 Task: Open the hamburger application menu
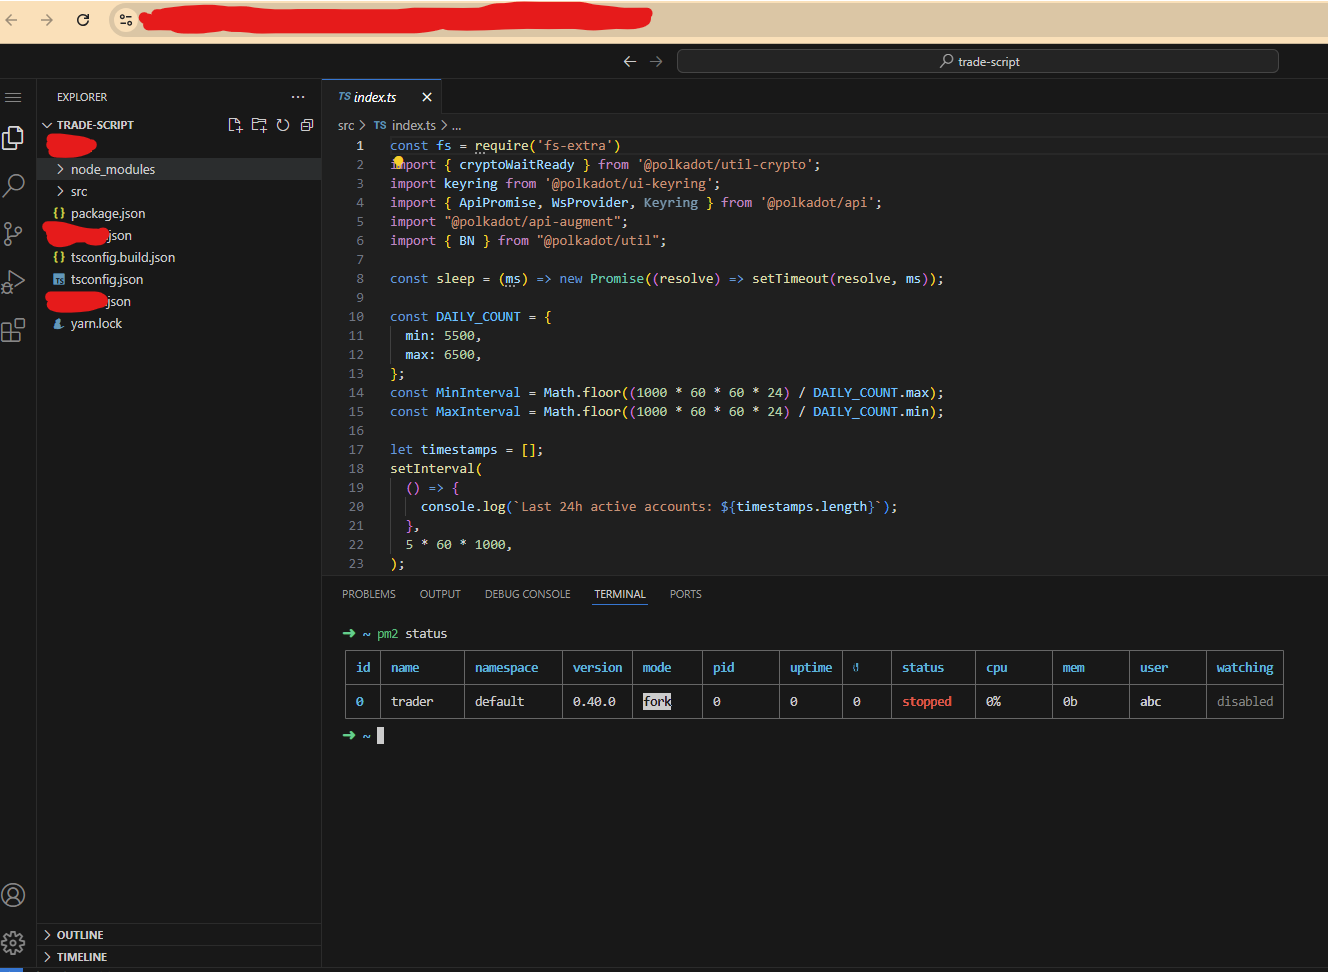click(13, 97)
